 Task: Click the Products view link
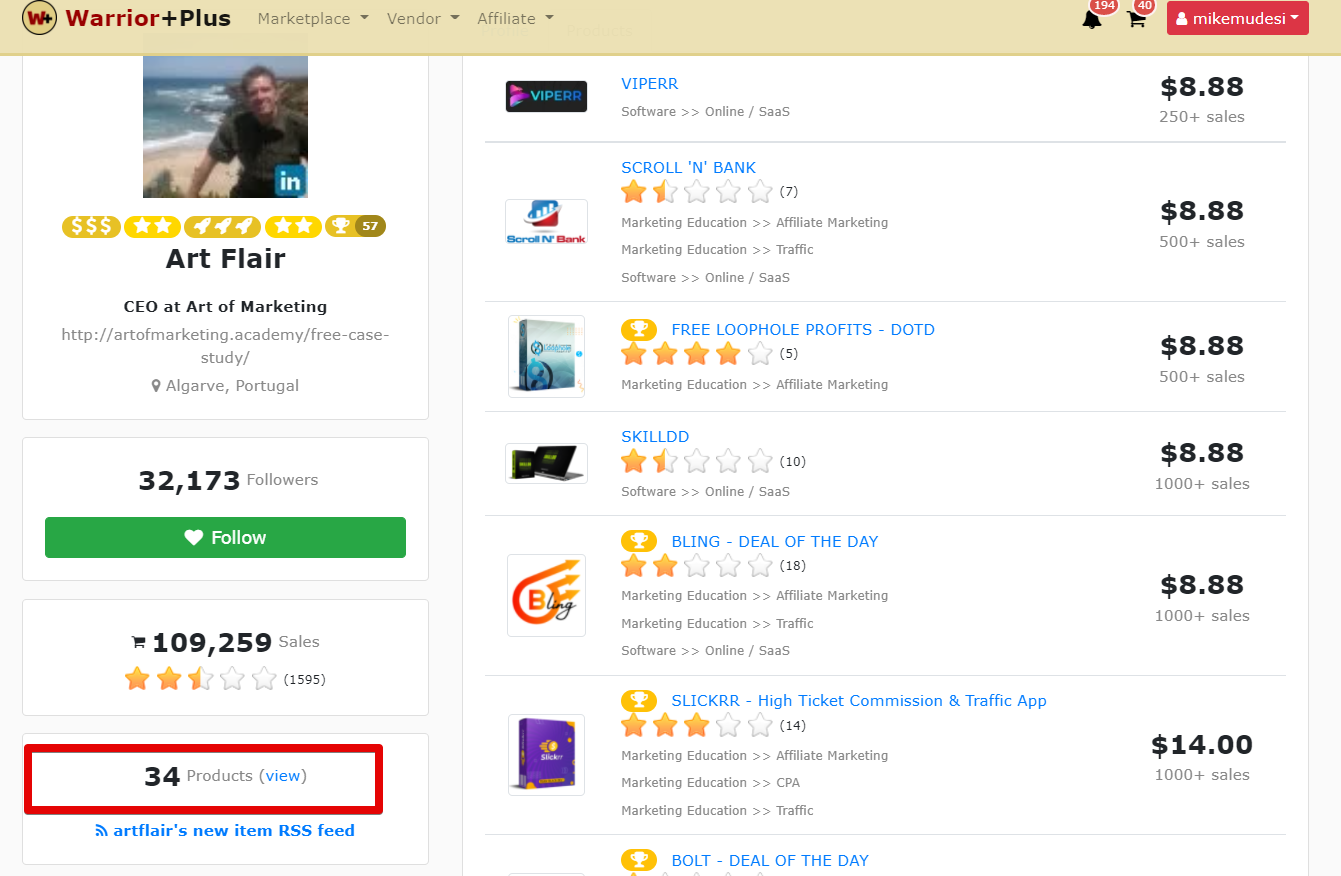[283, 776]
